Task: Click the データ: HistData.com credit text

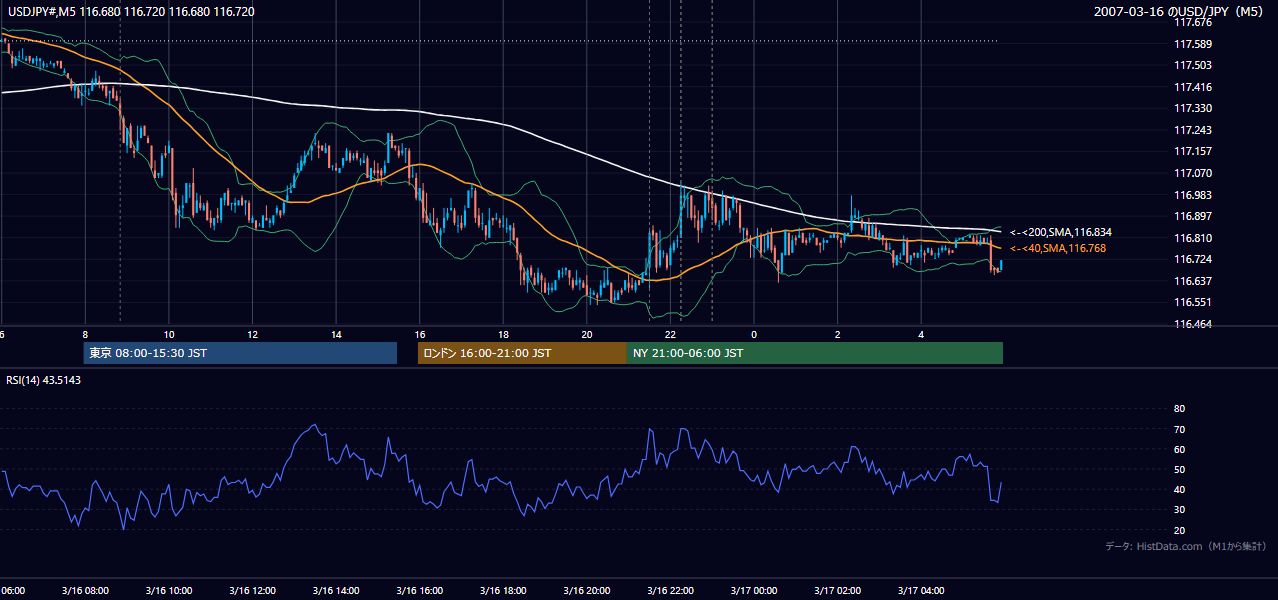Action: pos(1186,546)
